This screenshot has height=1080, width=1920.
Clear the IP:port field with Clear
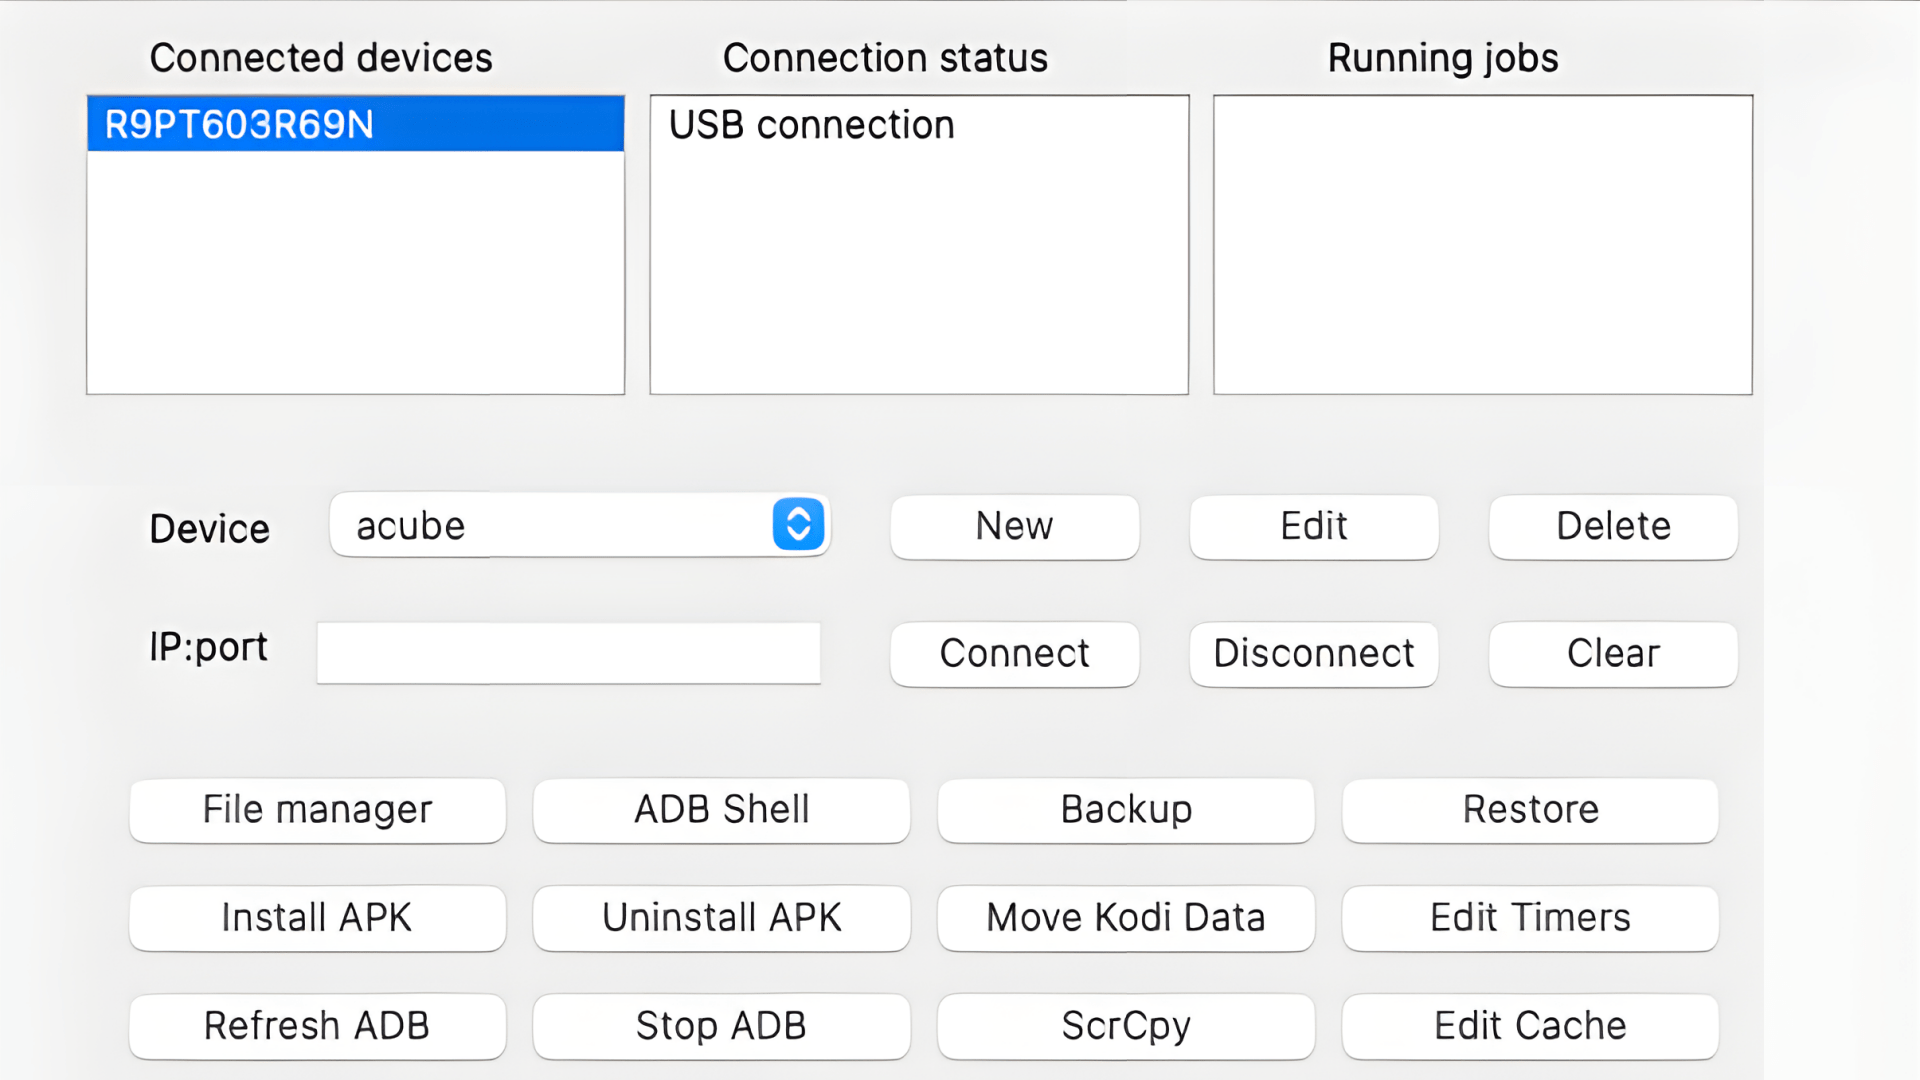1612,654
